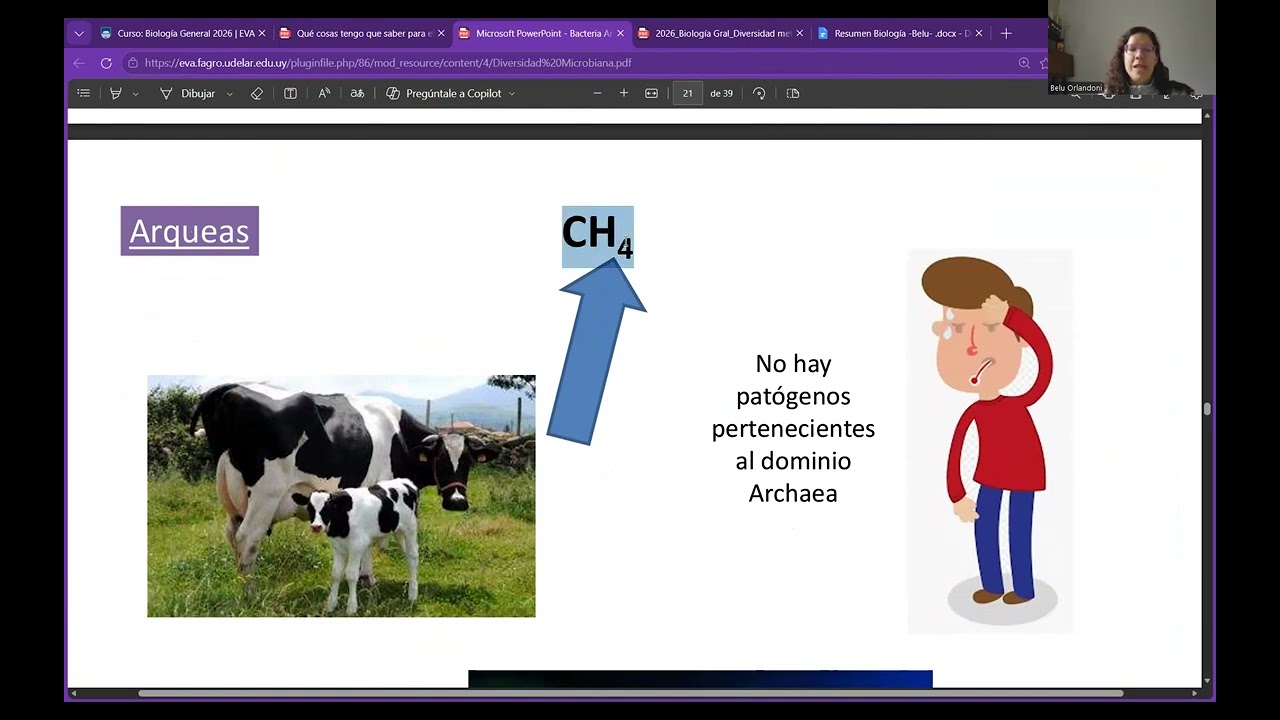Start read aloud in PDF toolbar
1280x720 pixels.
324,93
